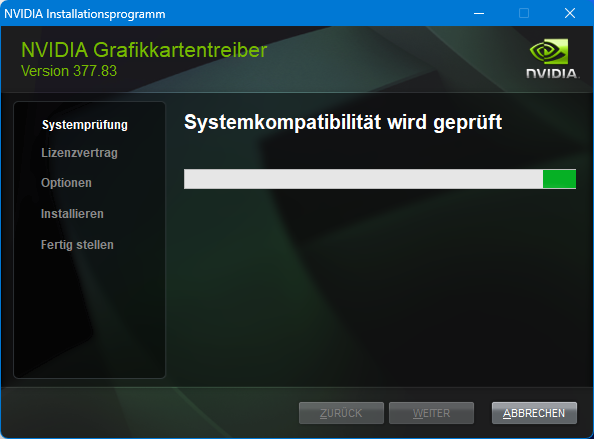The image size is (594, 439).
Task: Click the 'Version 377.83' text
Action: click(69, 71)
